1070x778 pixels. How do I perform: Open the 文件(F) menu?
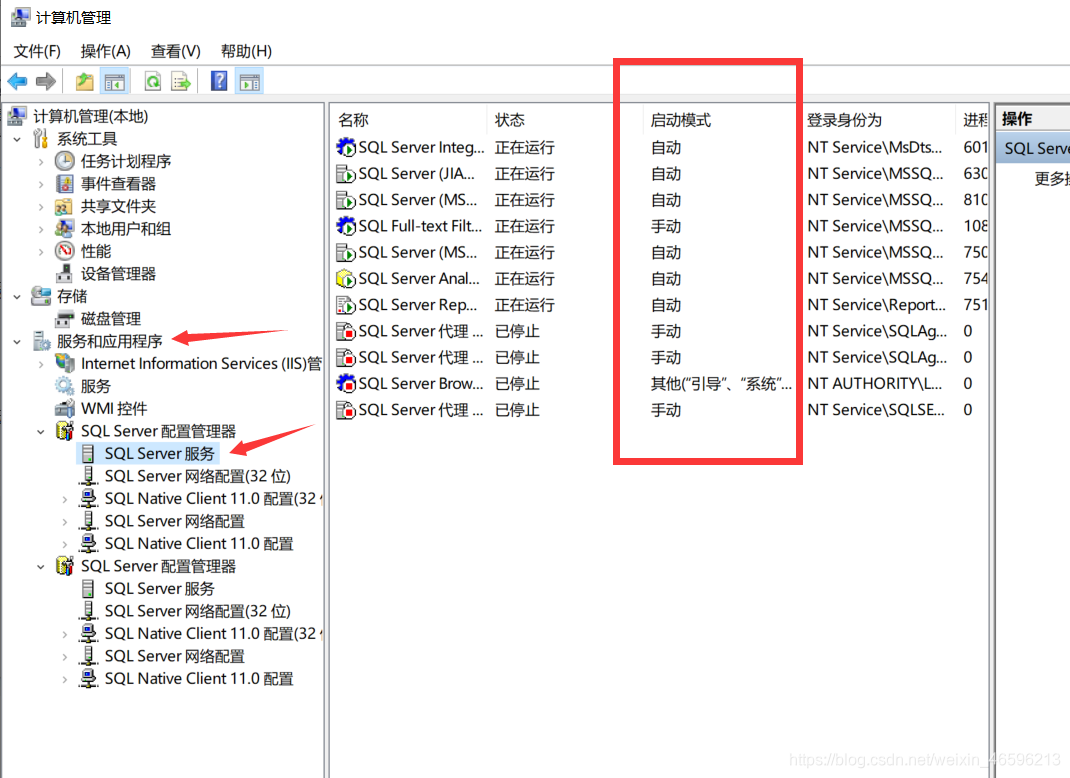coord(37,51)
